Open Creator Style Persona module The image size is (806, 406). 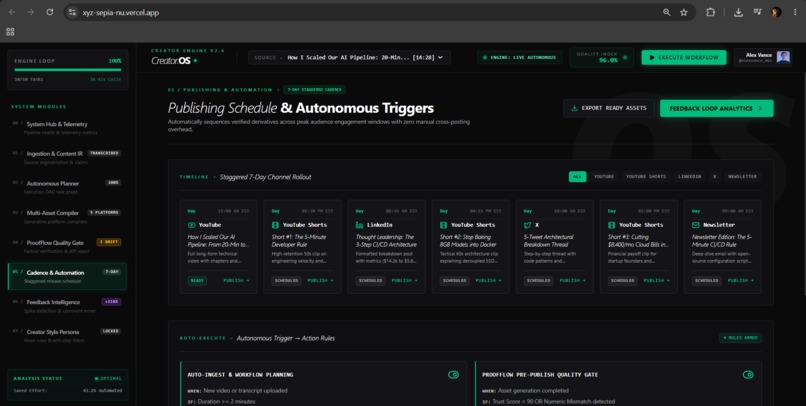tap(67, 336)
